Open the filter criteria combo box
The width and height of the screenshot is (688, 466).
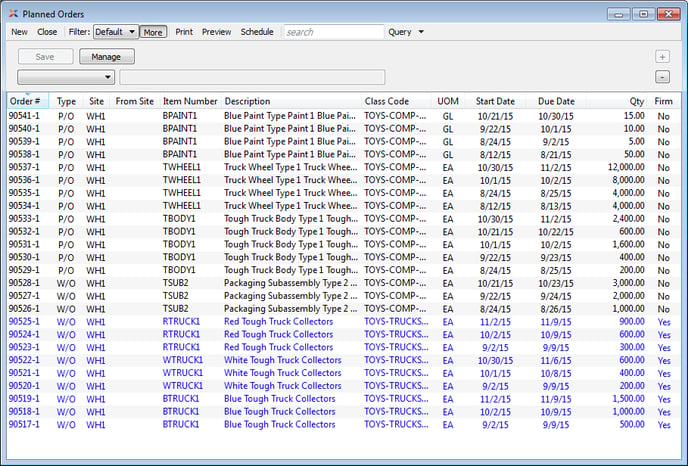[x=66, y=77]
